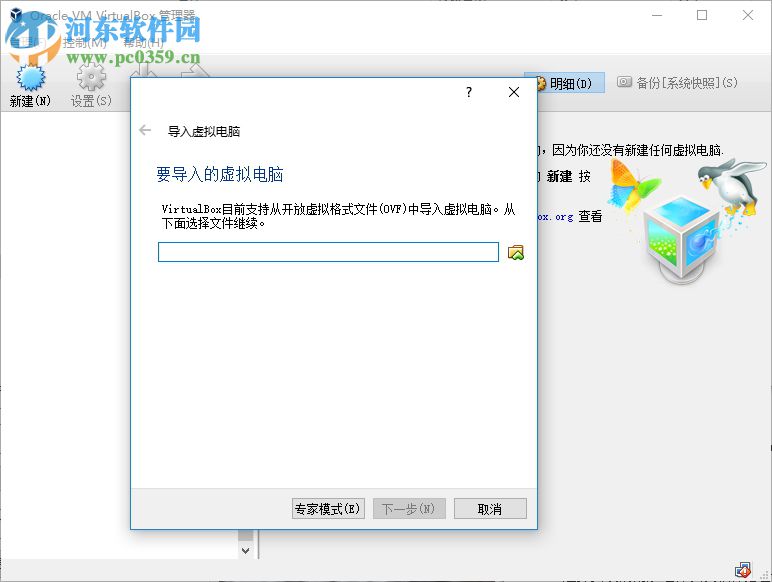This screenshot has width=772, height=582.
Task: Click the New (新建) toolbar icon
Action: click(30, 86)
